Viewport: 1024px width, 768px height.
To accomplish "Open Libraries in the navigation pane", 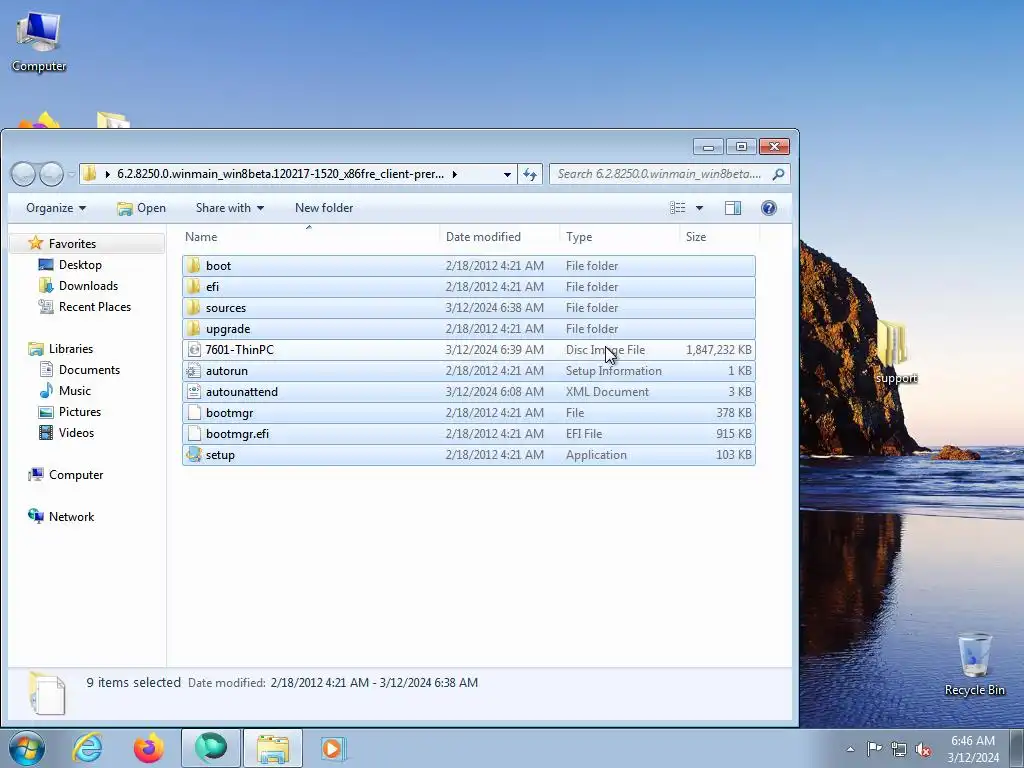I will 71,349.
